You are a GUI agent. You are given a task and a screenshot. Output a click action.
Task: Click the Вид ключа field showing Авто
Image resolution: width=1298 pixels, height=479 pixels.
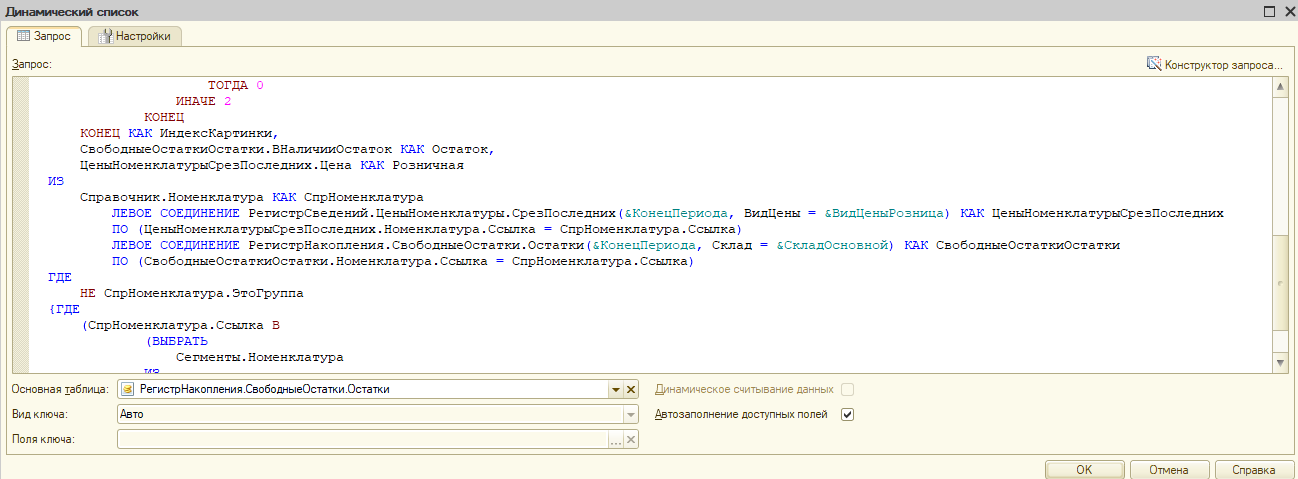click(x=370, y=414)
